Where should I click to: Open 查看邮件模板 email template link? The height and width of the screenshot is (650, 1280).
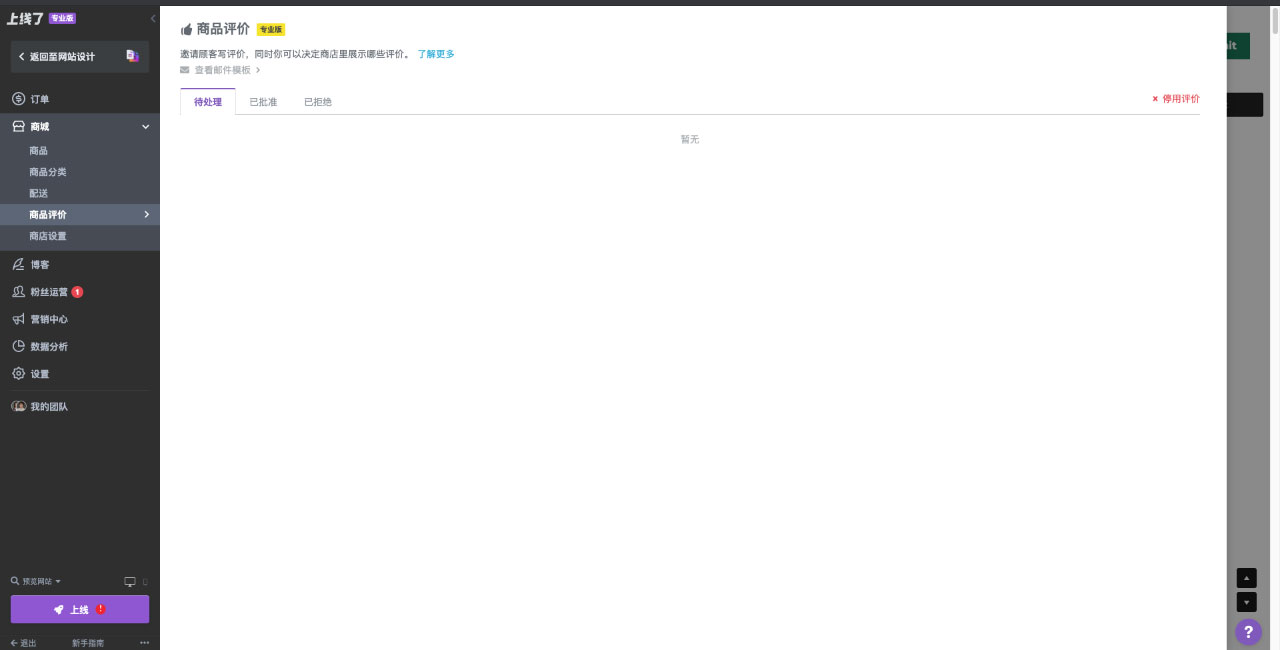[x=222, y=70]
